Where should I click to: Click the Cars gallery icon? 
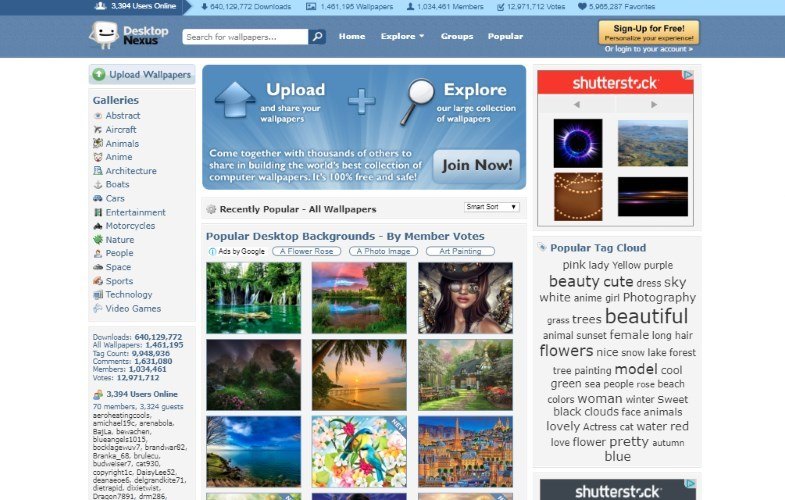(98, 199)
